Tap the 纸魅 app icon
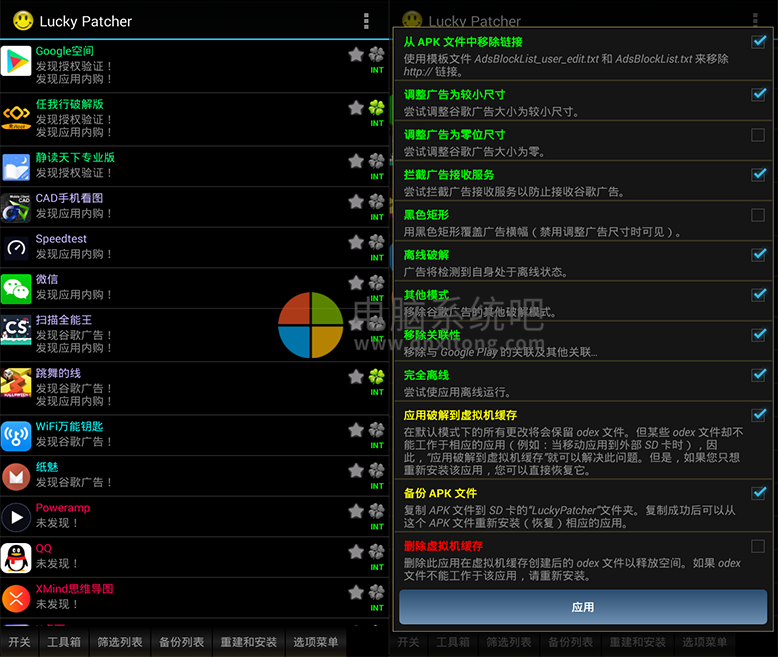 coord(16,477)
